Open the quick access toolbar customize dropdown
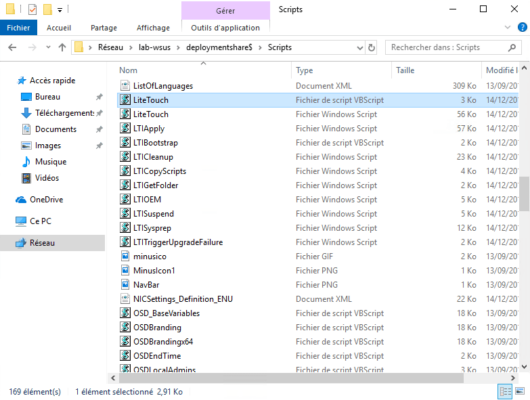The width and height of the screenshot is (530, 400). coord(60,10)
